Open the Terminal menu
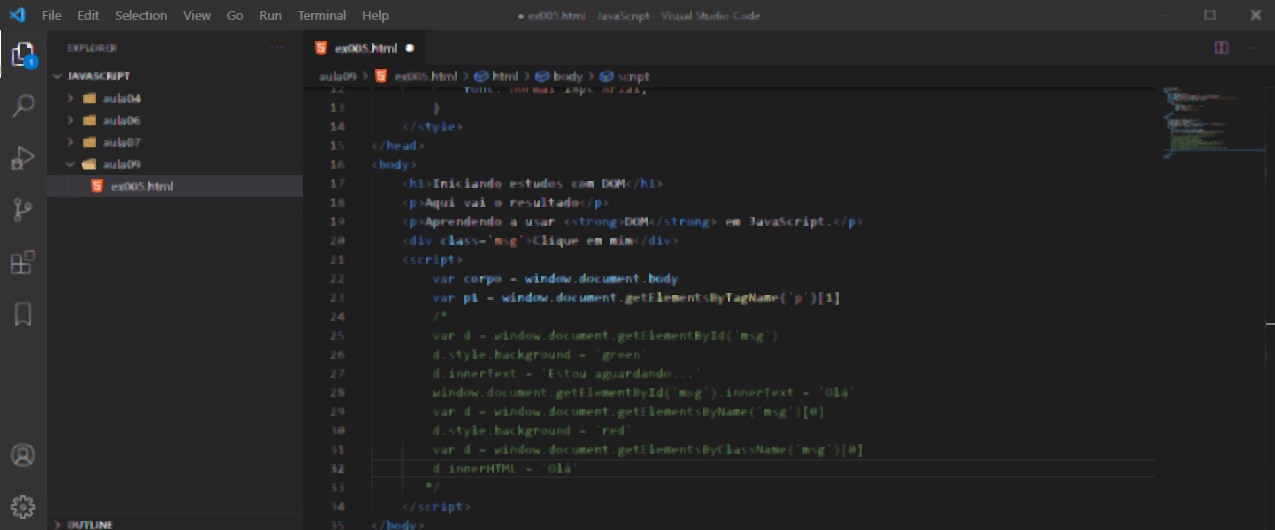The height and width of the screenshot is (530, 1275). (x=322, y=15)
